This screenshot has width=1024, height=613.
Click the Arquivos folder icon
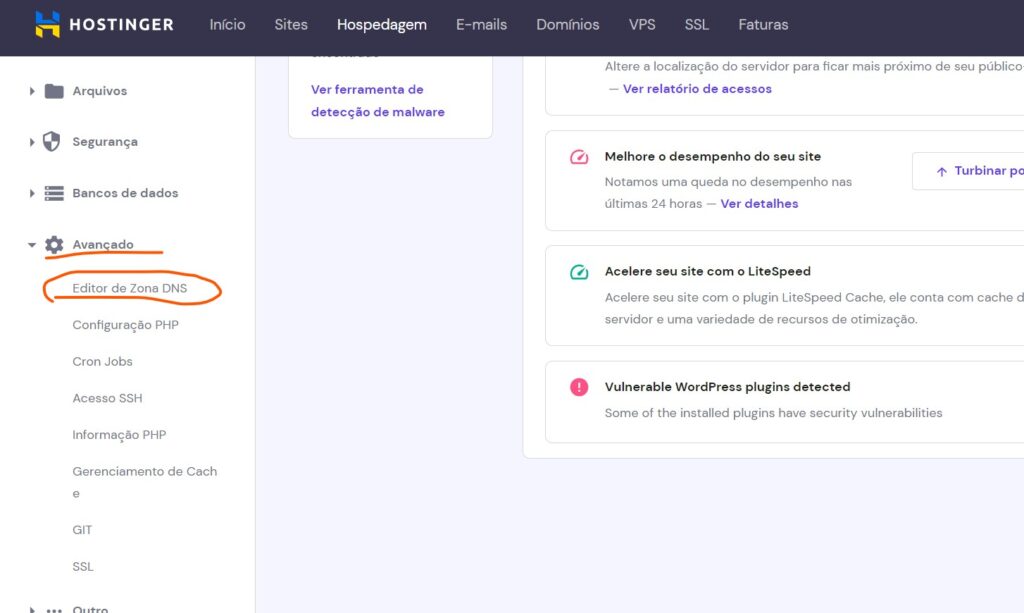tap(54, 91)
